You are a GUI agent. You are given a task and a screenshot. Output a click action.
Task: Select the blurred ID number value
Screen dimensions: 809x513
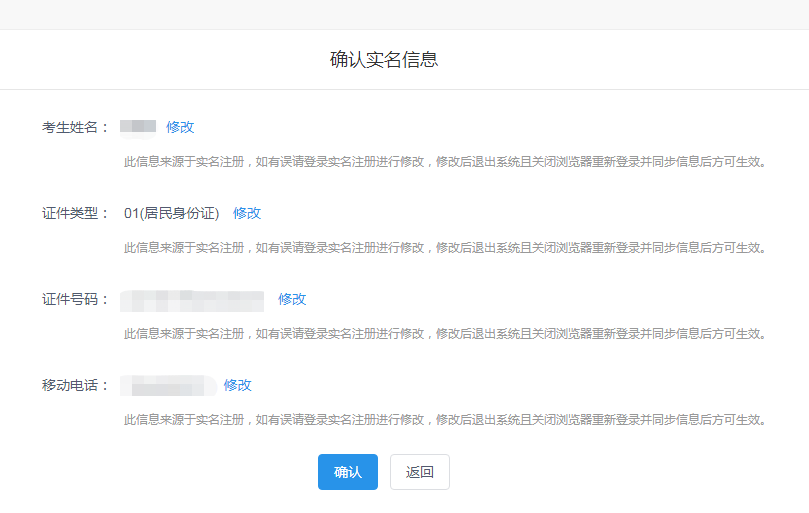click(192, 300)
